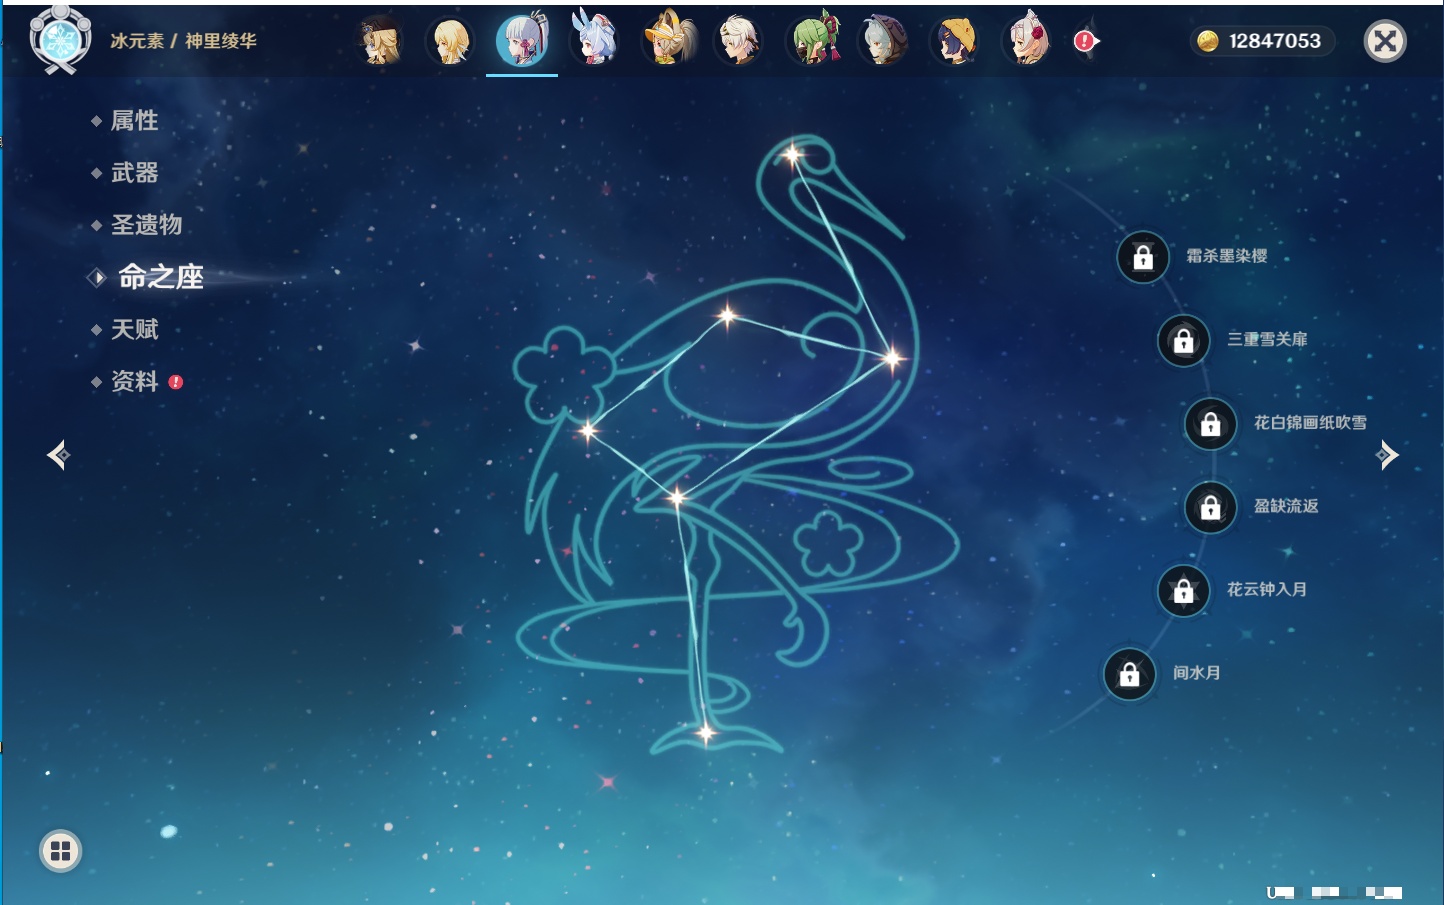Select the avatar wearing a yellow visor

[668, 40]
